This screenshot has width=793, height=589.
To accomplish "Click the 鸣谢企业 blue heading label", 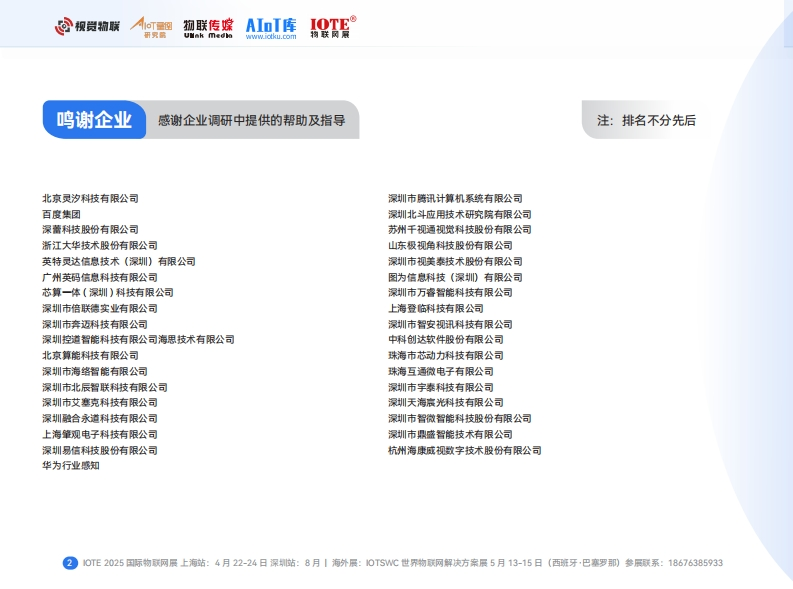I will point(94,120).
